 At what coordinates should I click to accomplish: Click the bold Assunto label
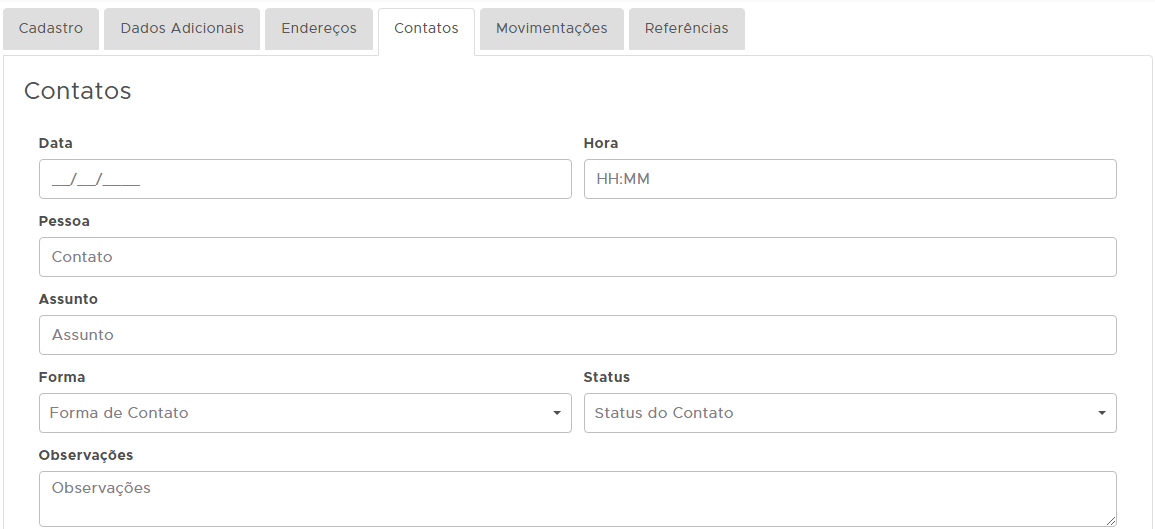click(68, 299)
